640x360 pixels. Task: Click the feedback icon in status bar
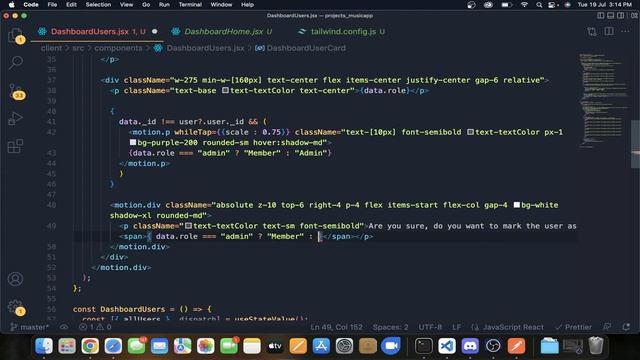607,327
